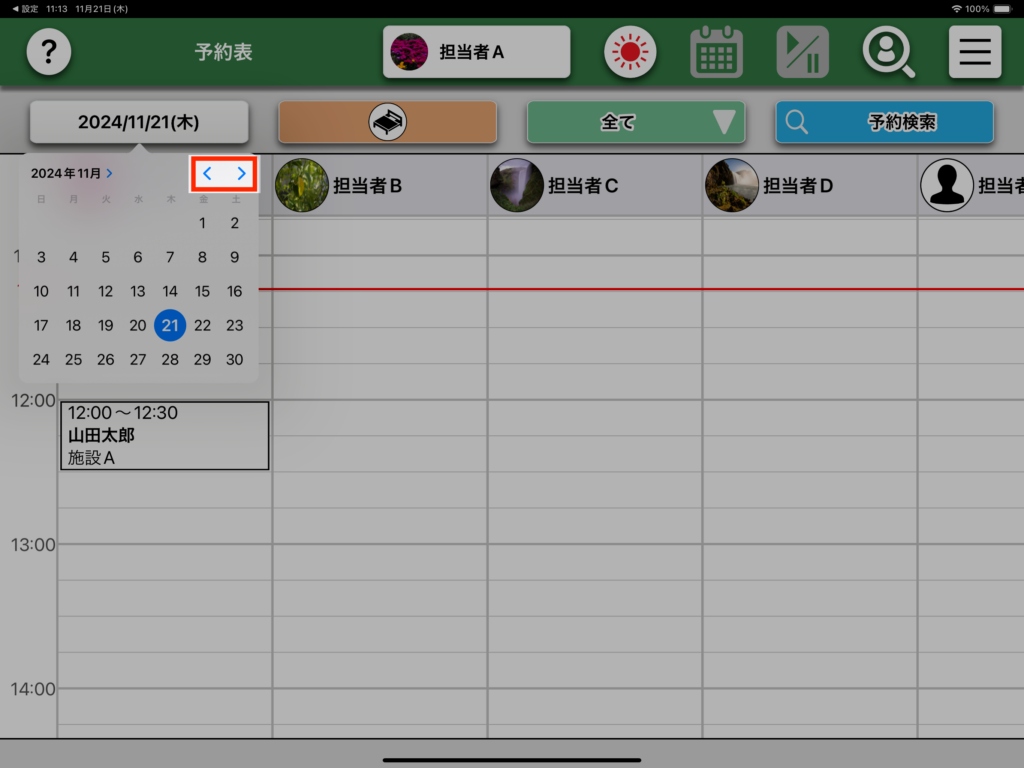The height and width of the screenshot is (768, 1024).
Task: Tap 担当者D column header
Action: [x=797, y=185]
